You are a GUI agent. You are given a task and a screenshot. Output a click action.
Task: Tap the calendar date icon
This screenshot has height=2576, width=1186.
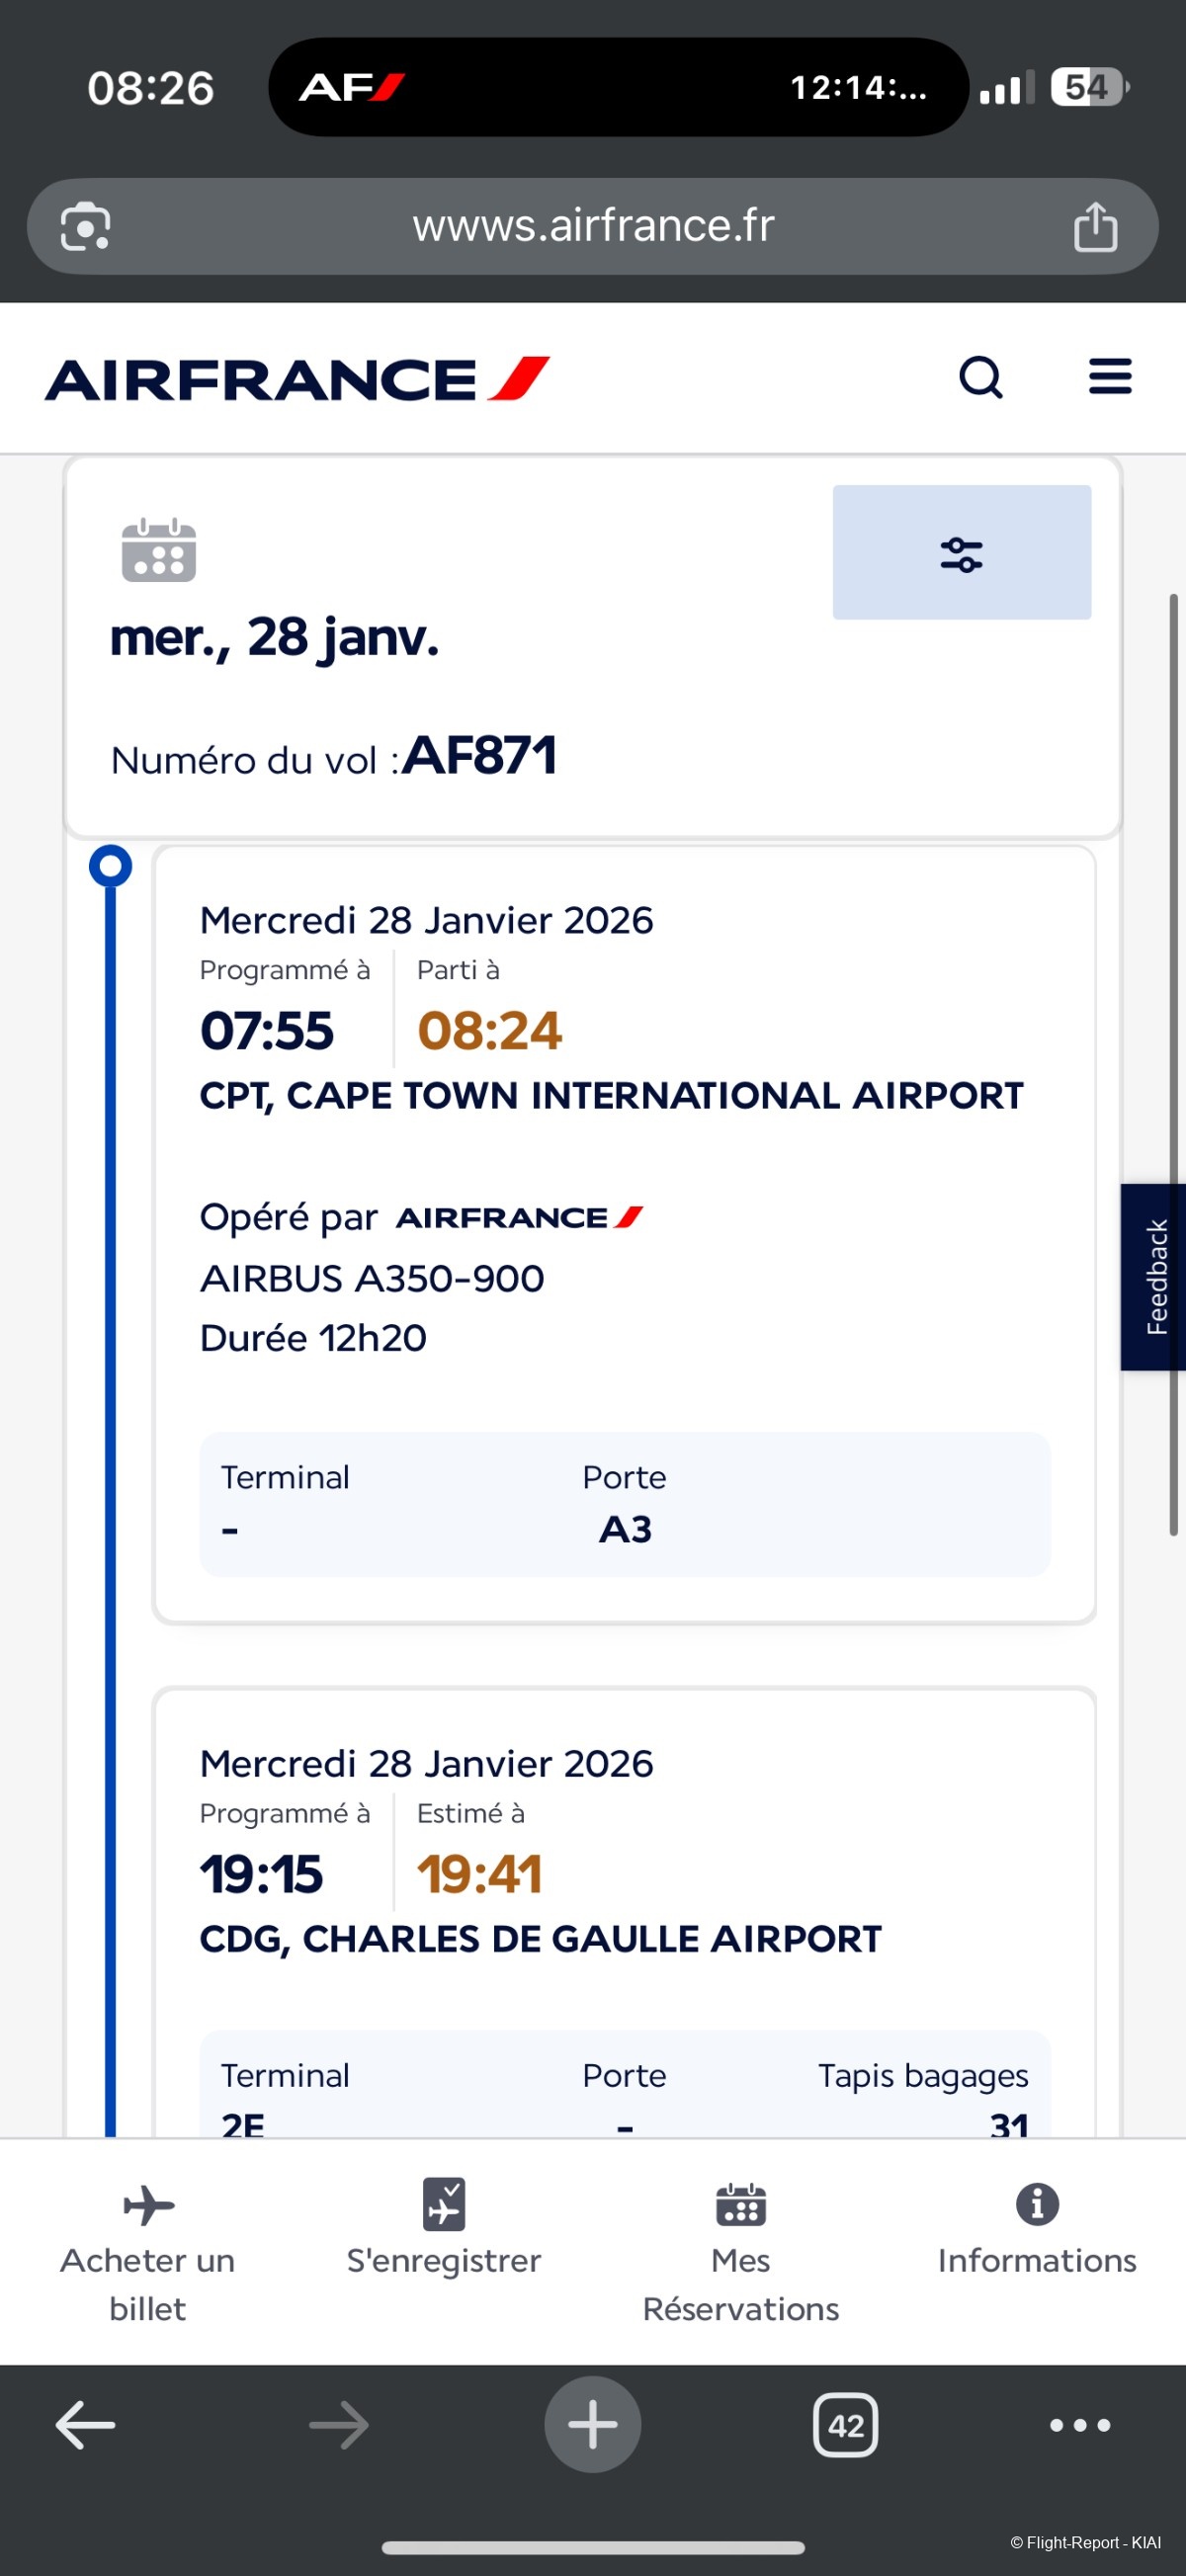tap(158, 550)
